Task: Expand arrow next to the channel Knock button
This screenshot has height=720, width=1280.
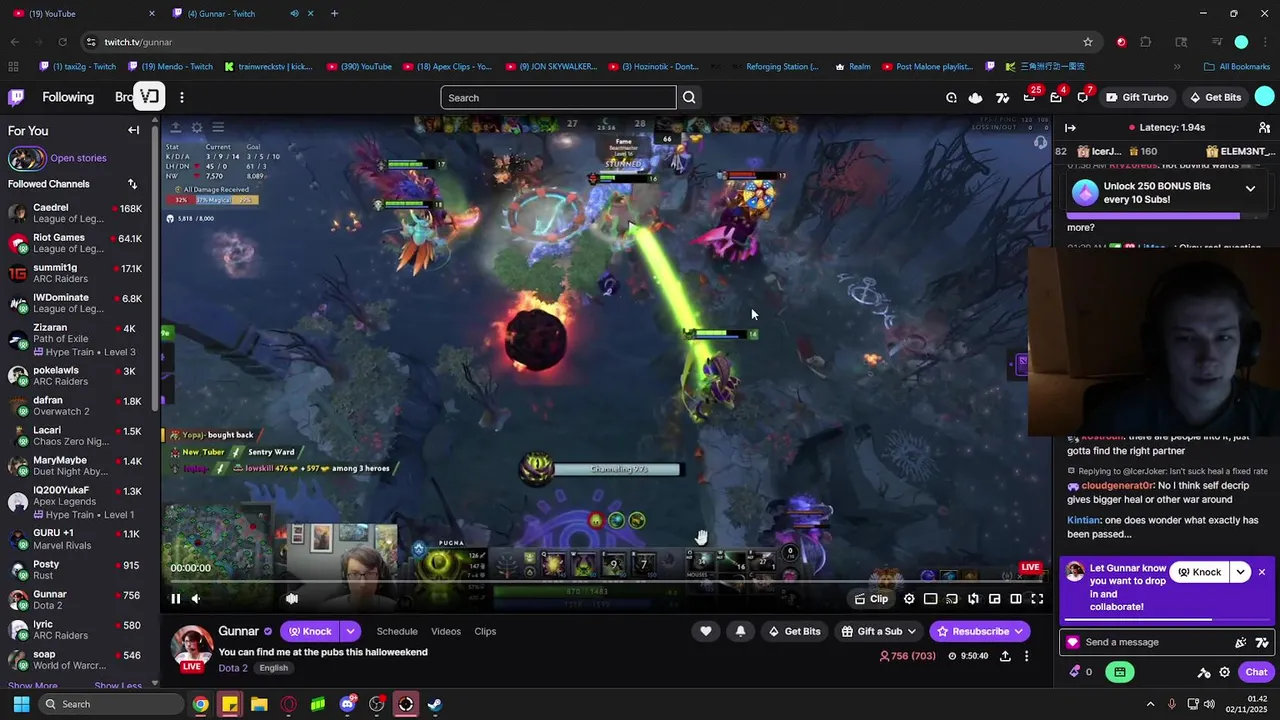Action: pos(350,631)
